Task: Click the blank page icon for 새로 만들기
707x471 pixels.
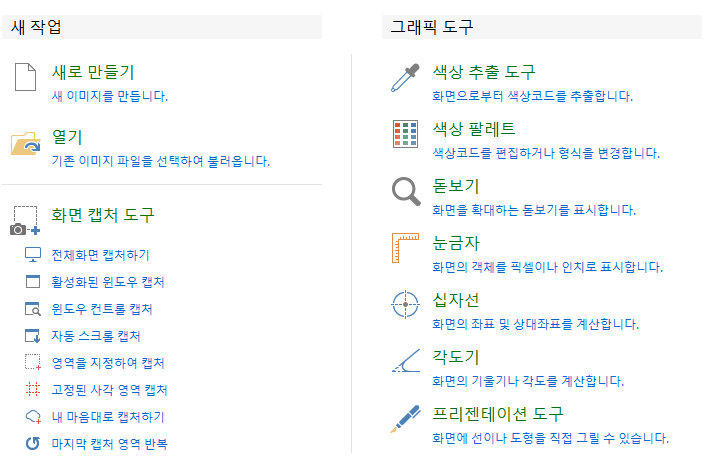Action: click(25, 77)
